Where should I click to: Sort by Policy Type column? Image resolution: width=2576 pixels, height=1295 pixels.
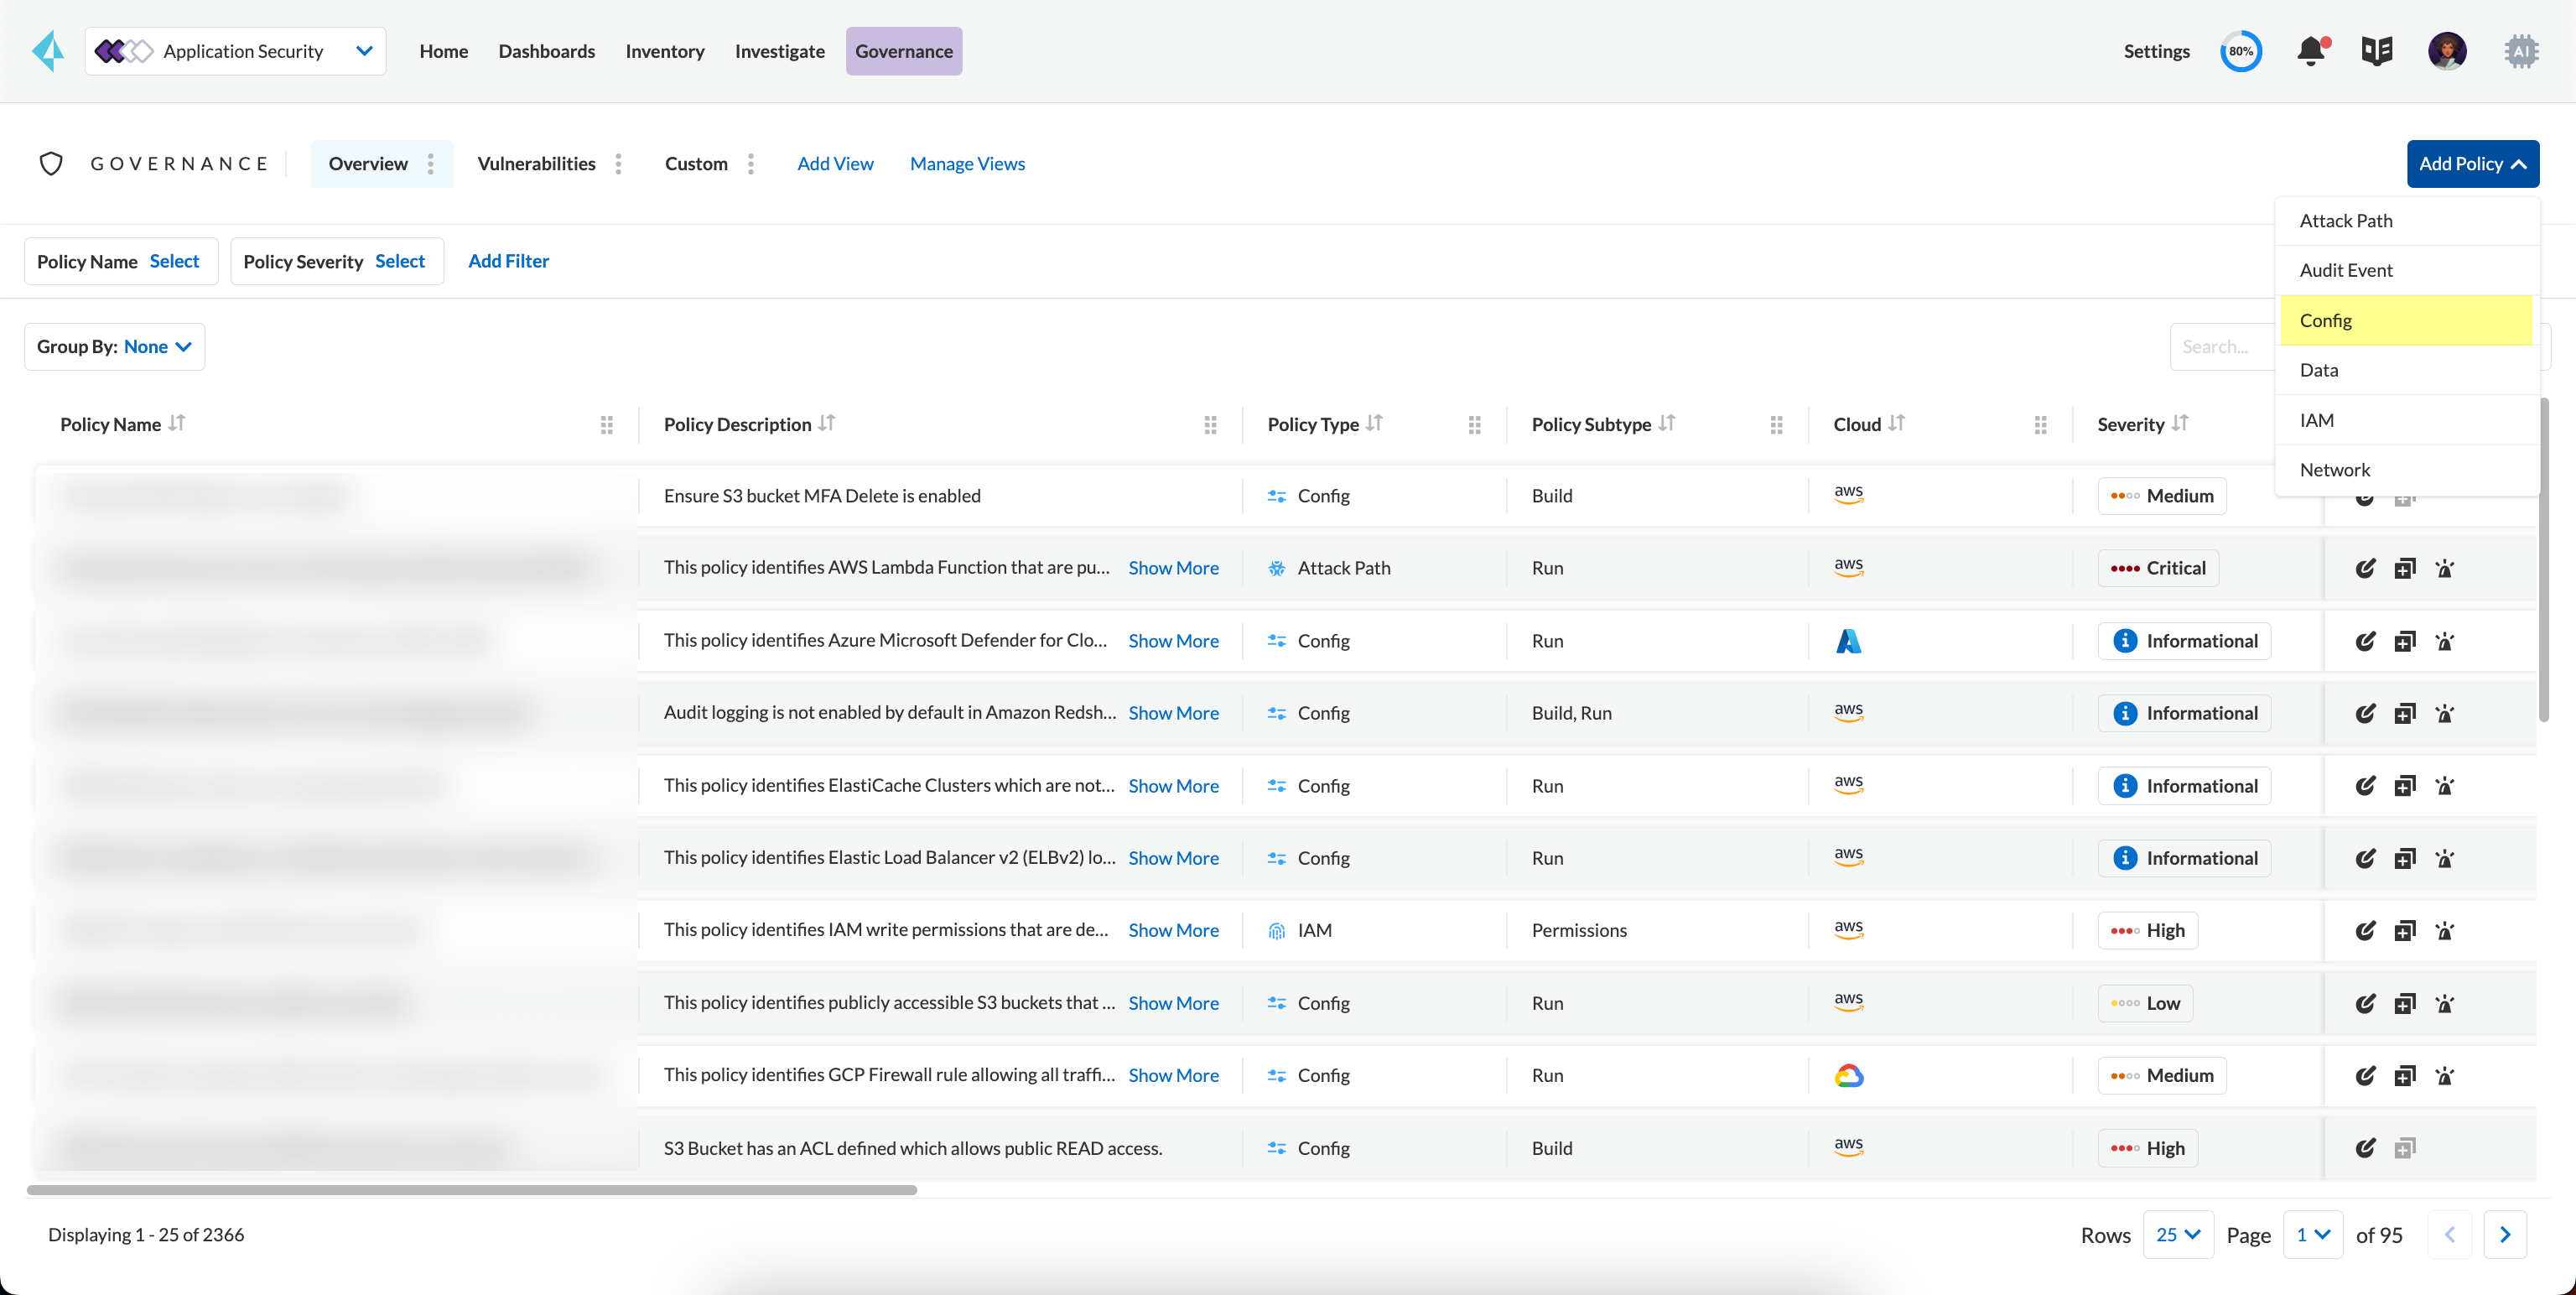click(1375, 423)
